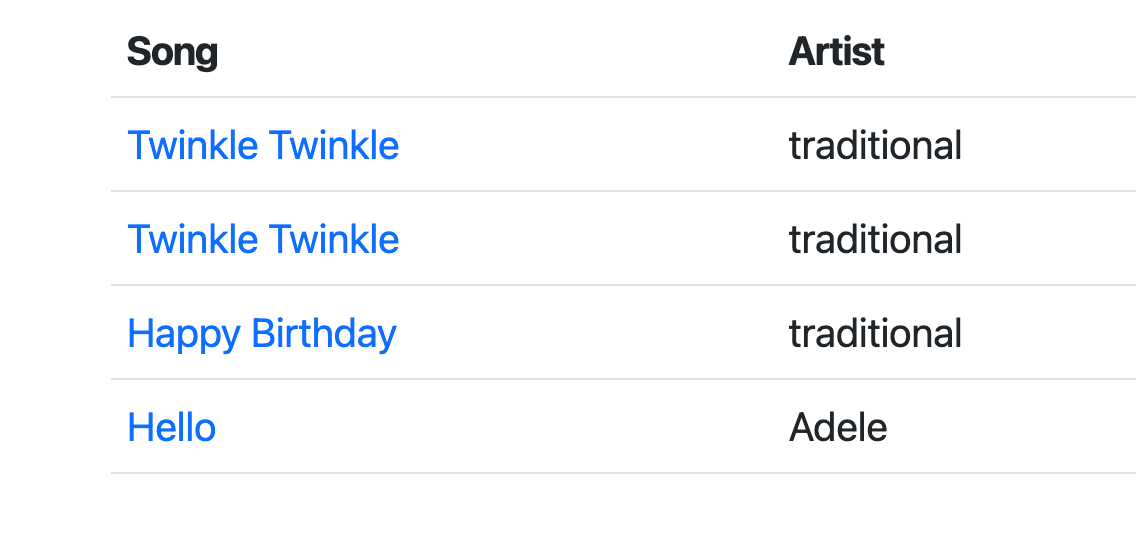
Task: Click blank area in the Happy Birthday row
Action: (590, 334)
